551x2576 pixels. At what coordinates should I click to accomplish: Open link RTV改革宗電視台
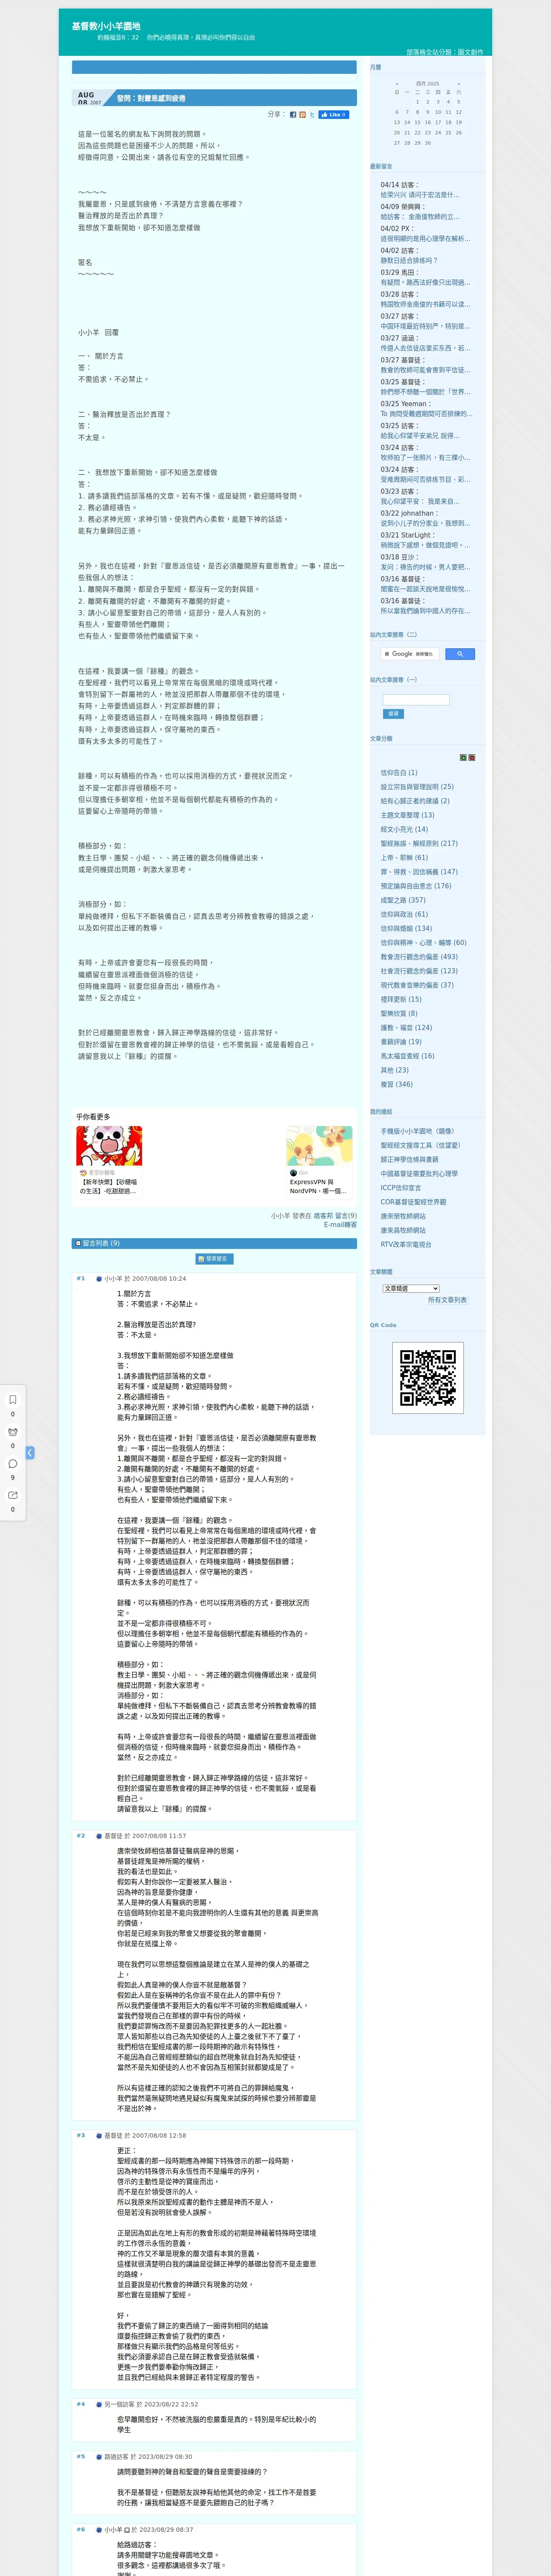tap(406, 1245)
